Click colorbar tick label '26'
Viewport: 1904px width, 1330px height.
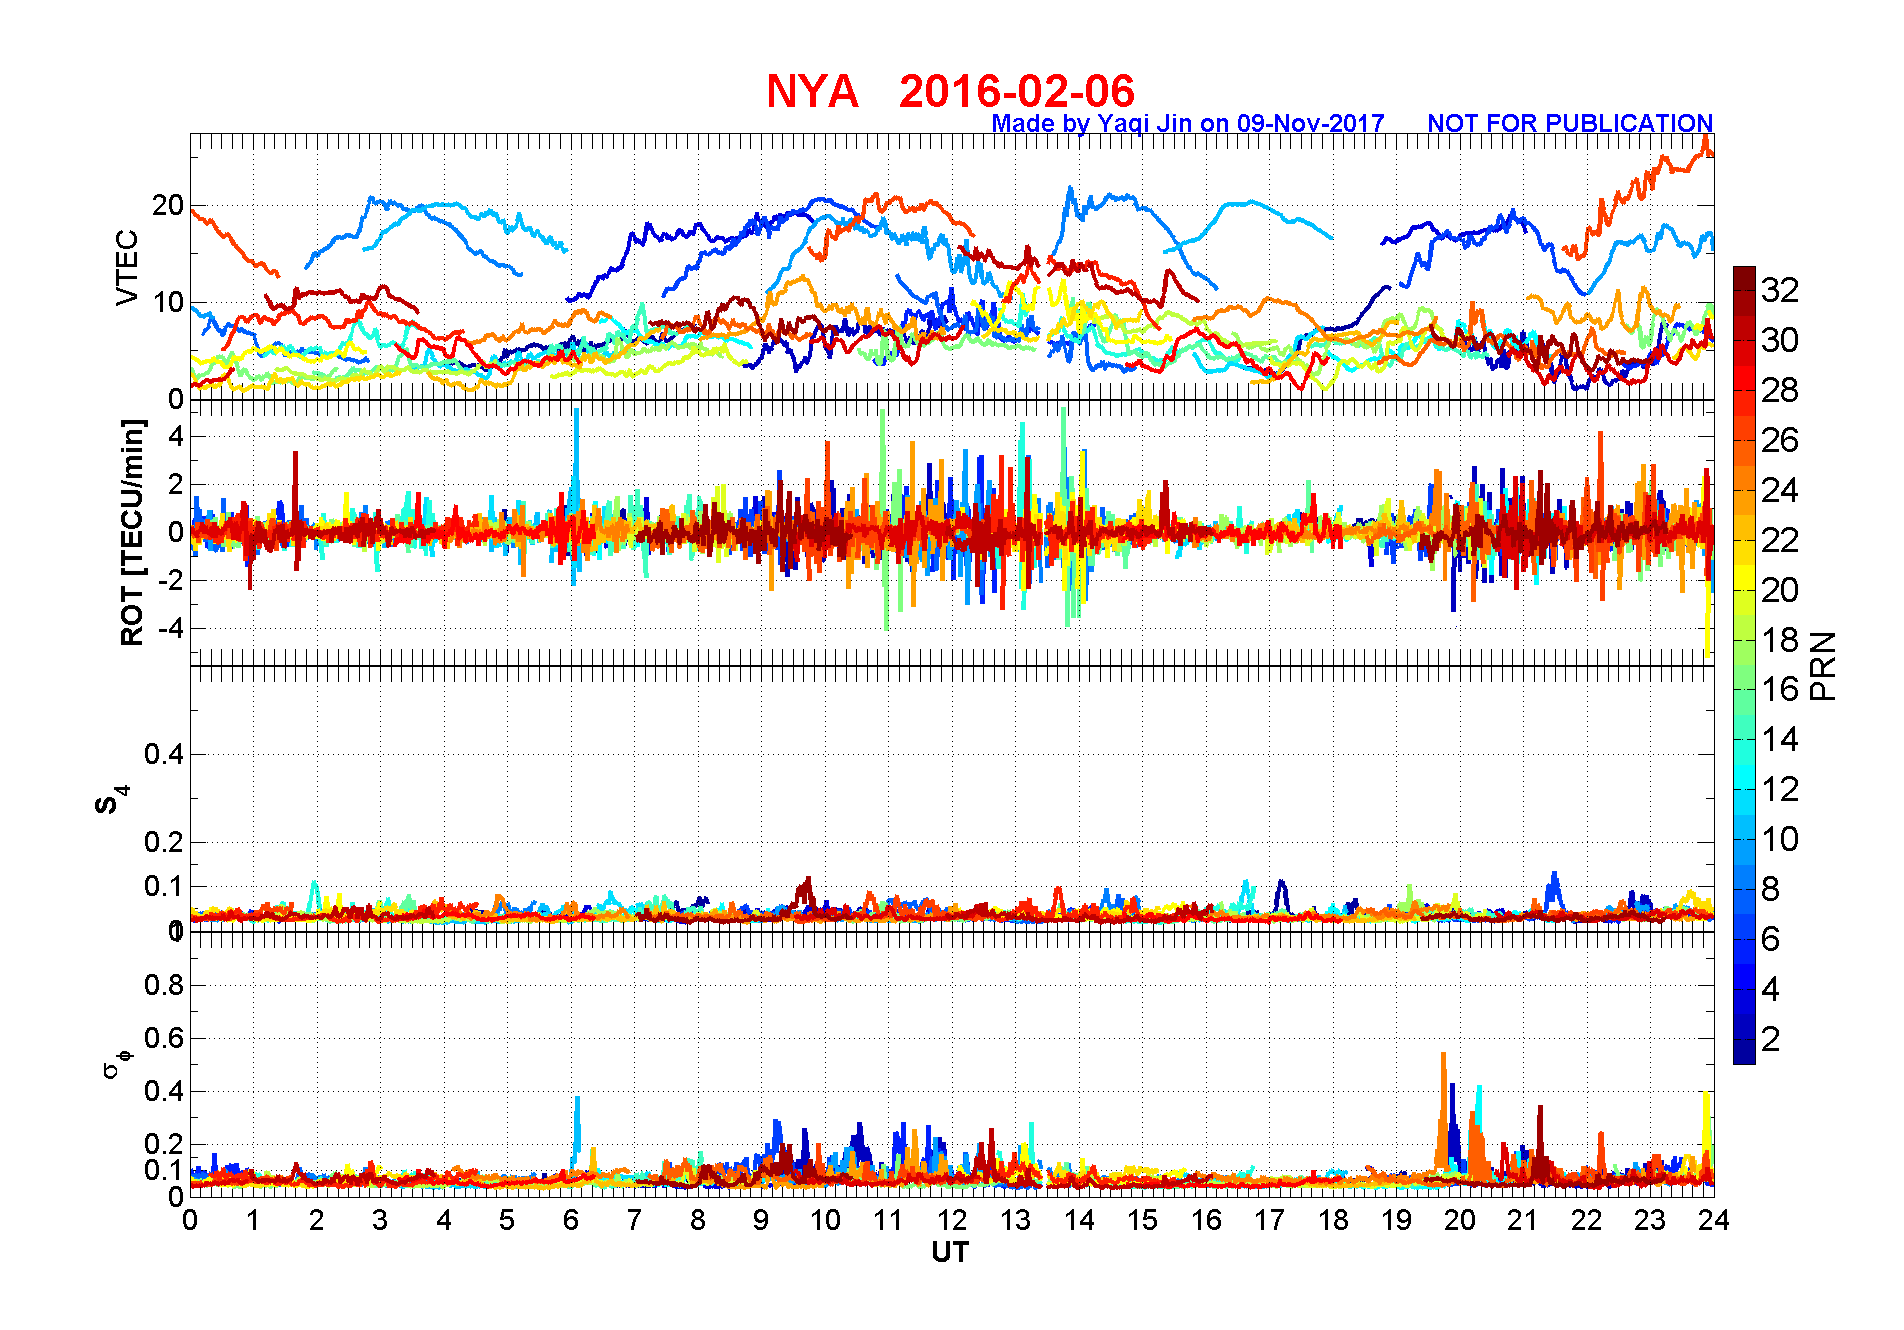coord(1780,440)
